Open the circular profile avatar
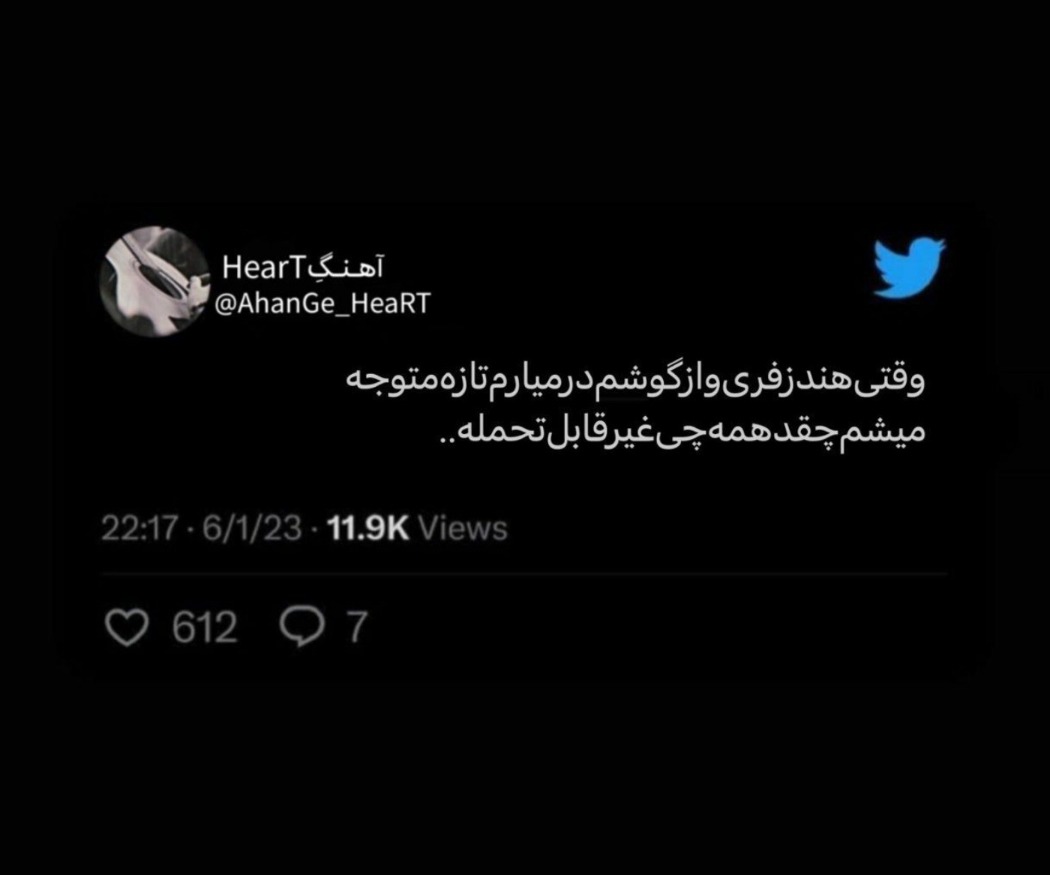Viewport: 1050px width, 875px height. click(155, 281)
